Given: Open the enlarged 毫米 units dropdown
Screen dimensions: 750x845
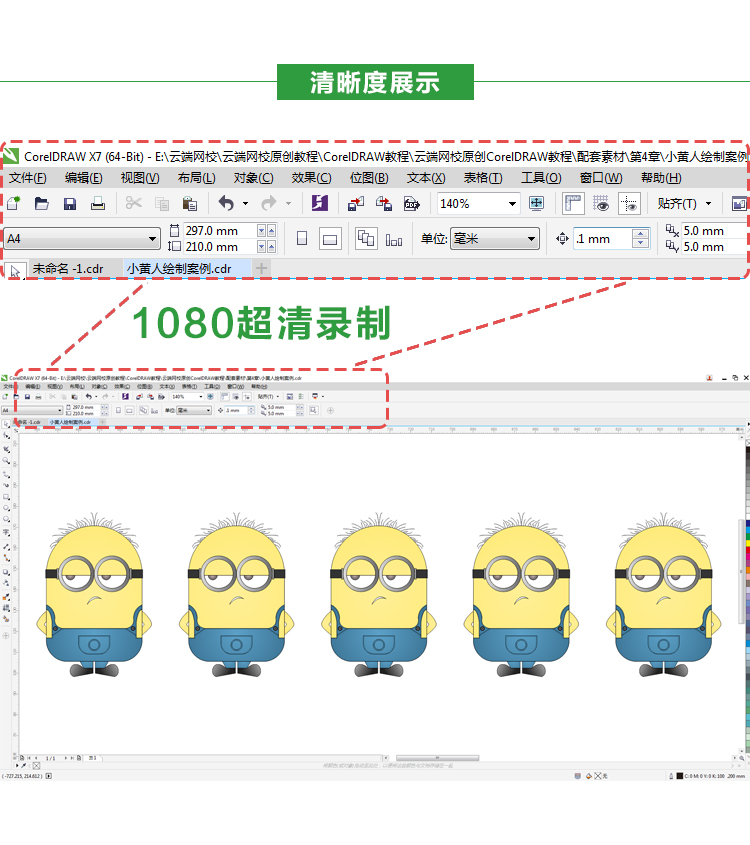Looking at the screenshot, I should (x=531, y=239).
